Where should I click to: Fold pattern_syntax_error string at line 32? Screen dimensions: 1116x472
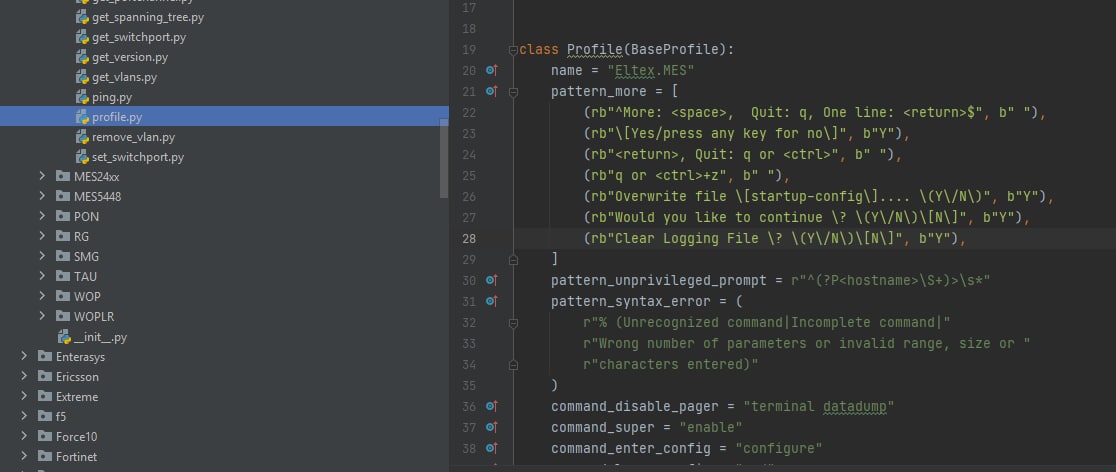(513, 322)
